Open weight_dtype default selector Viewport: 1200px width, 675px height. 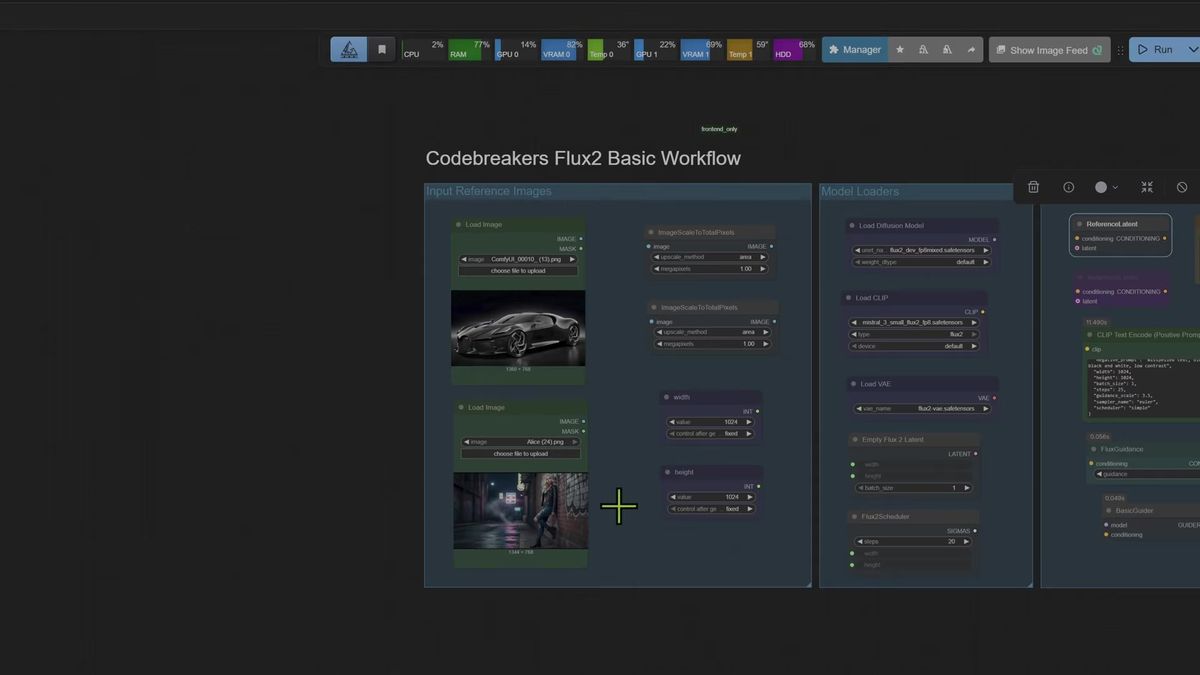(922, 262)
